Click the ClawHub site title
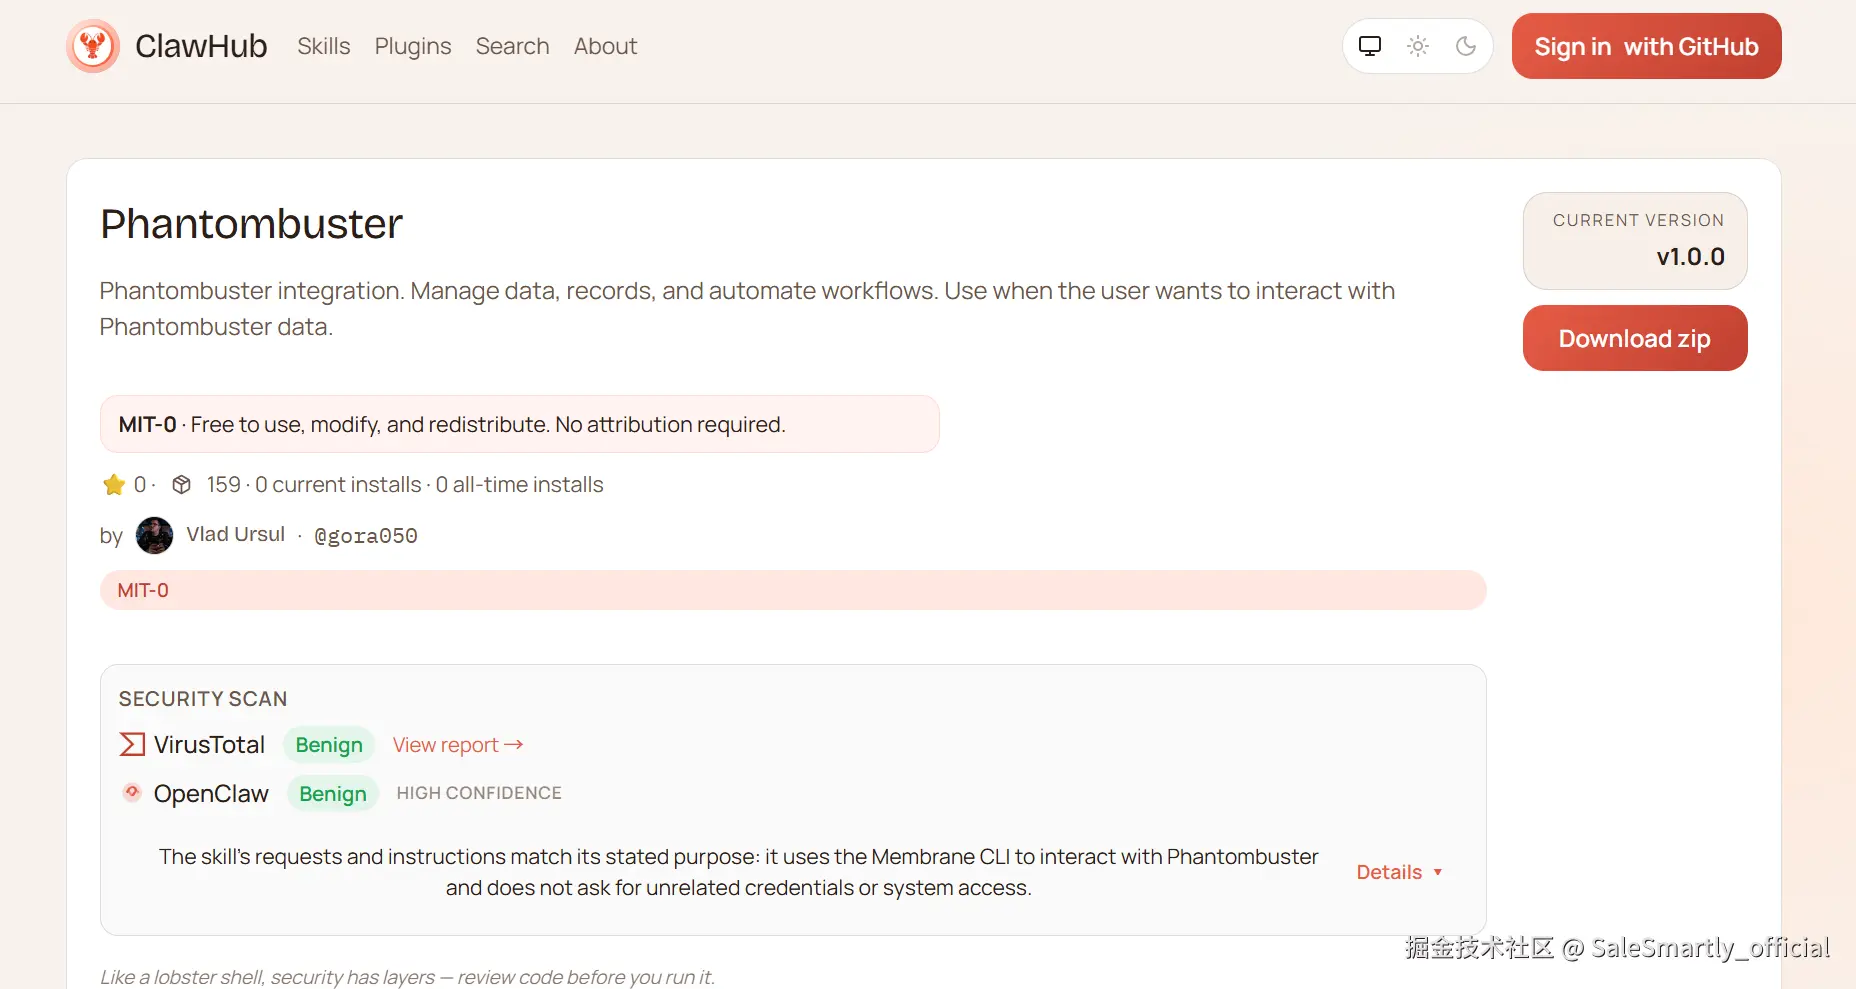 [x=201, y=46]
